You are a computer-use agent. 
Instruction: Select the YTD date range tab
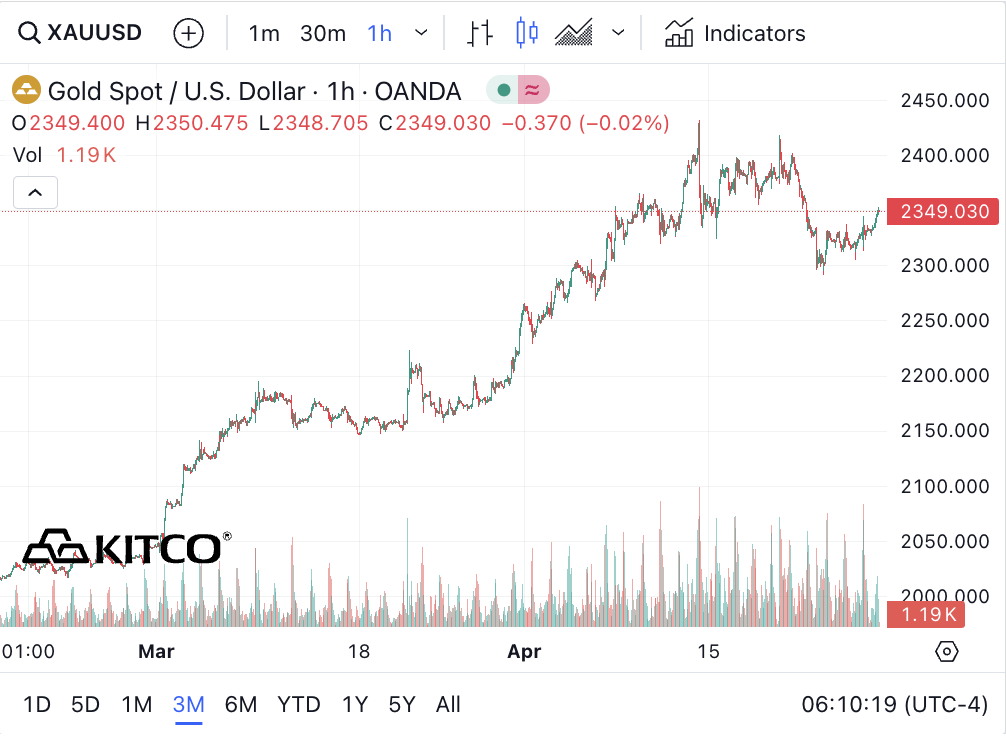tap(299, 704)
